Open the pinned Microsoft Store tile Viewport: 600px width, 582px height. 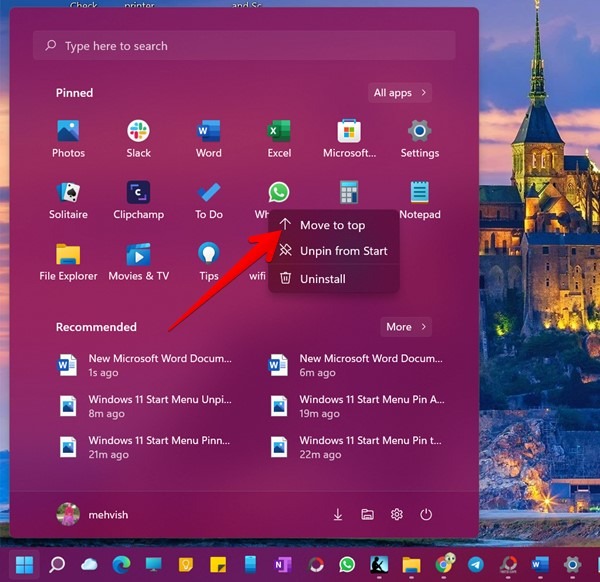349,139
